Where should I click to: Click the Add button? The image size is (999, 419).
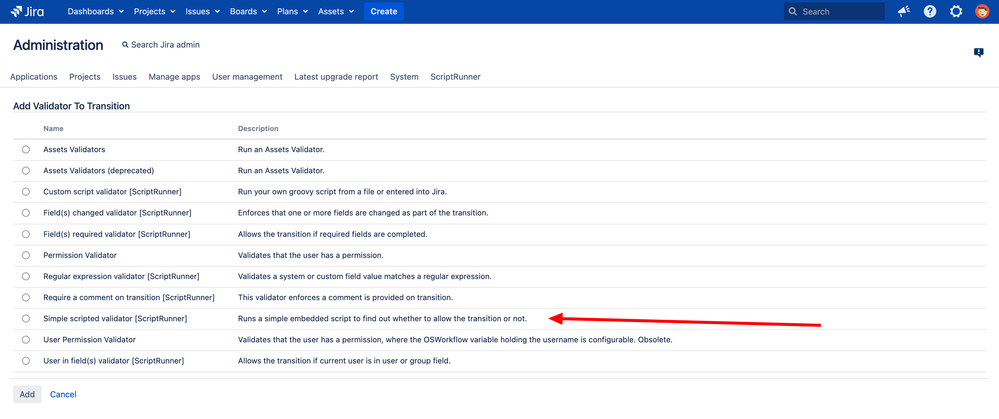tap(27, 394)
